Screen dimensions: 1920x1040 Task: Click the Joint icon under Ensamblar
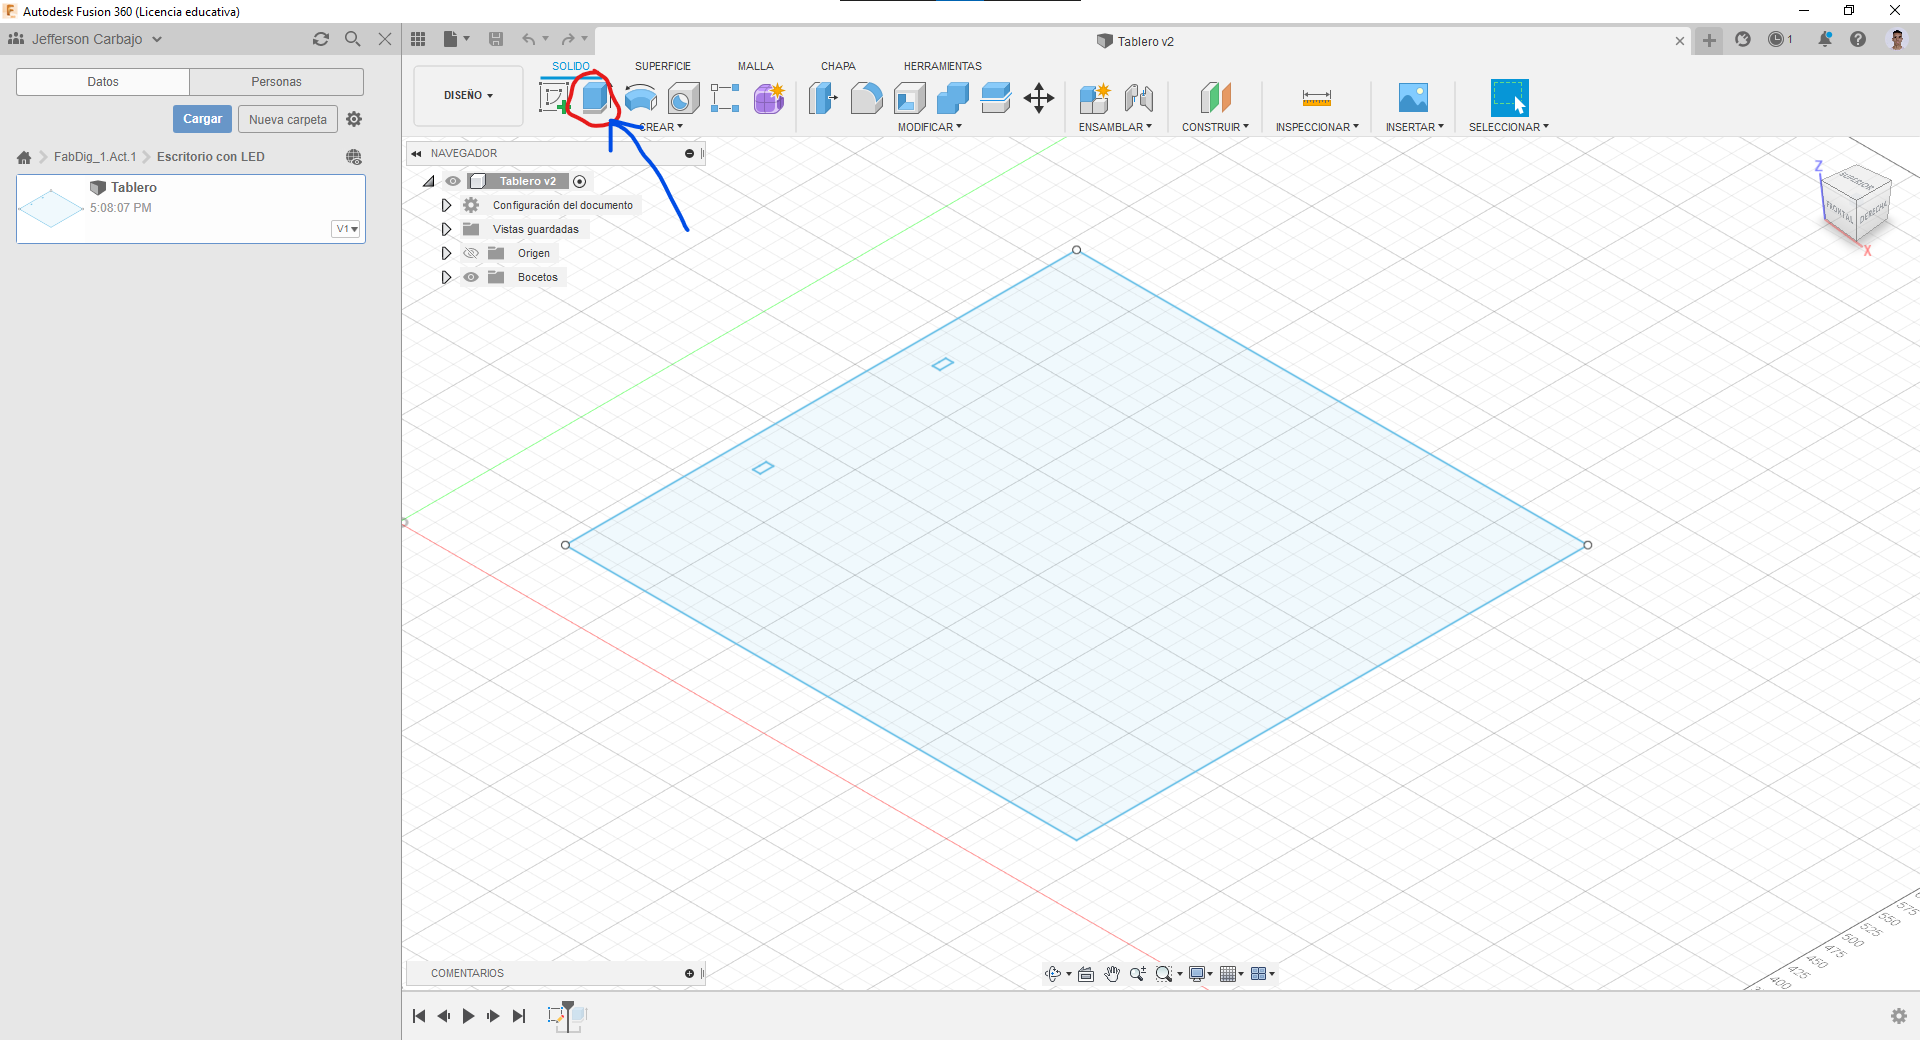pos(1139,98)
